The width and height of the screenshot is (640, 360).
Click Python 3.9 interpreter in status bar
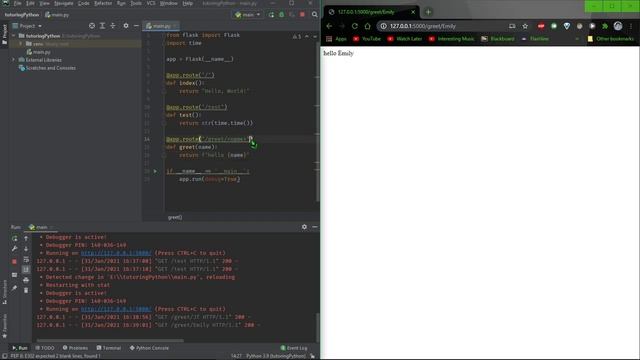[x=276, y=356]
